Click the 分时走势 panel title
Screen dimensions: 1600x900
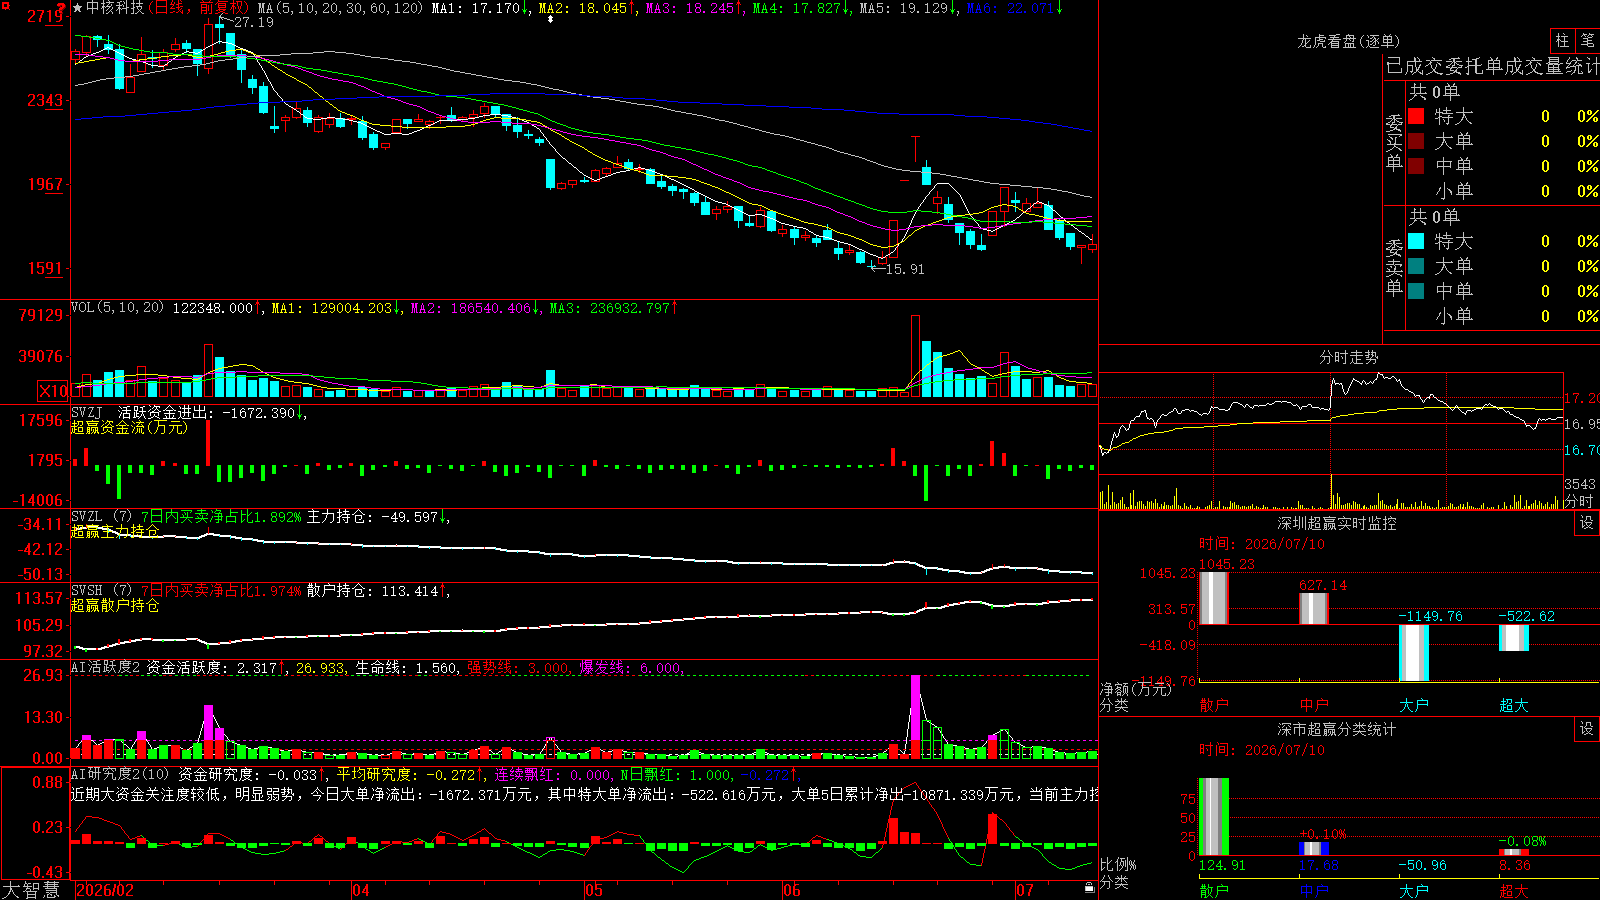pos(1348,357)
